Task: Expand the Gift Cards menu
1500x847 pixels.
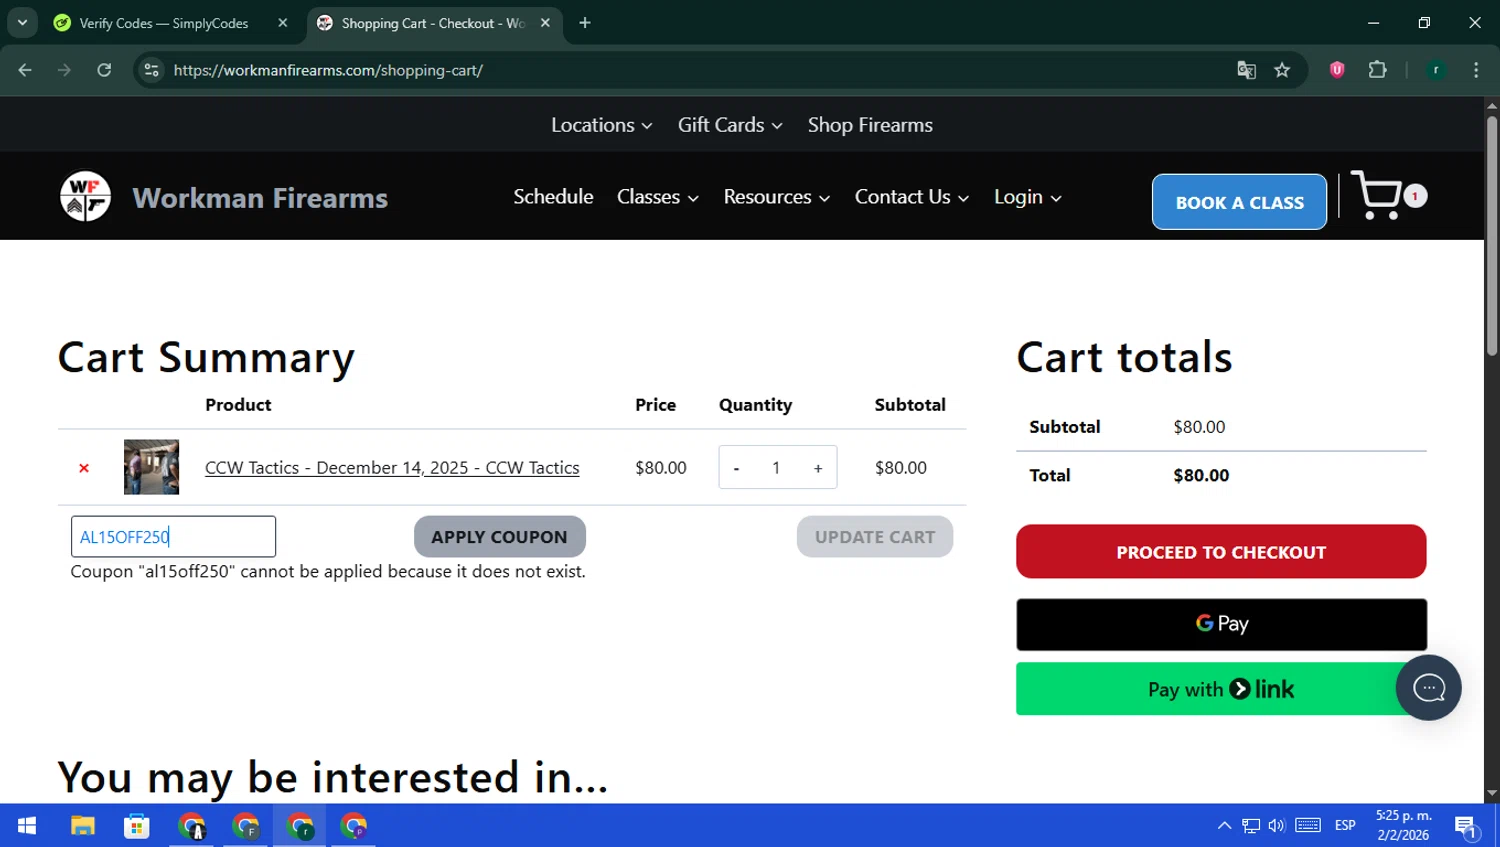Action: tap(729, 125)
